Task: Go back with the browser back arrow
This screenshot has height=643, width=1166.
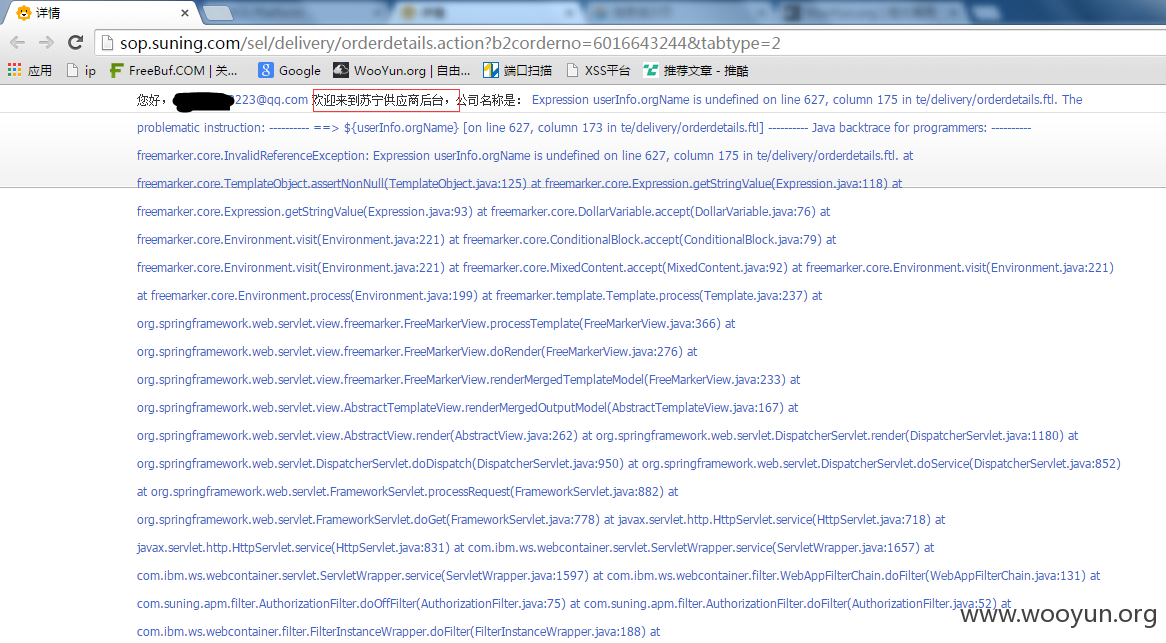Action: point(18,42)
